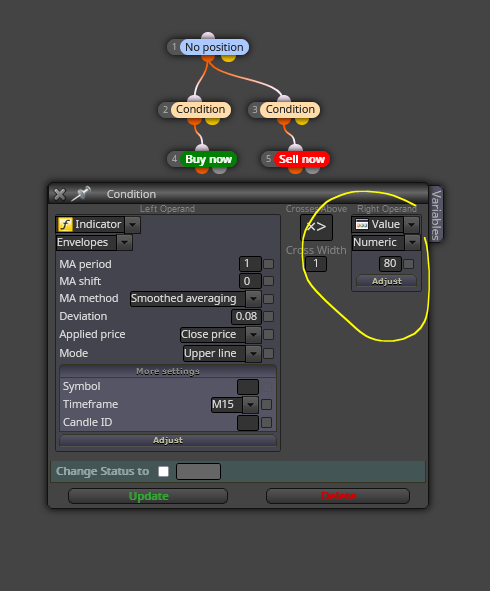
Task: Click the Change Status value field
Action: click(198, 472)
